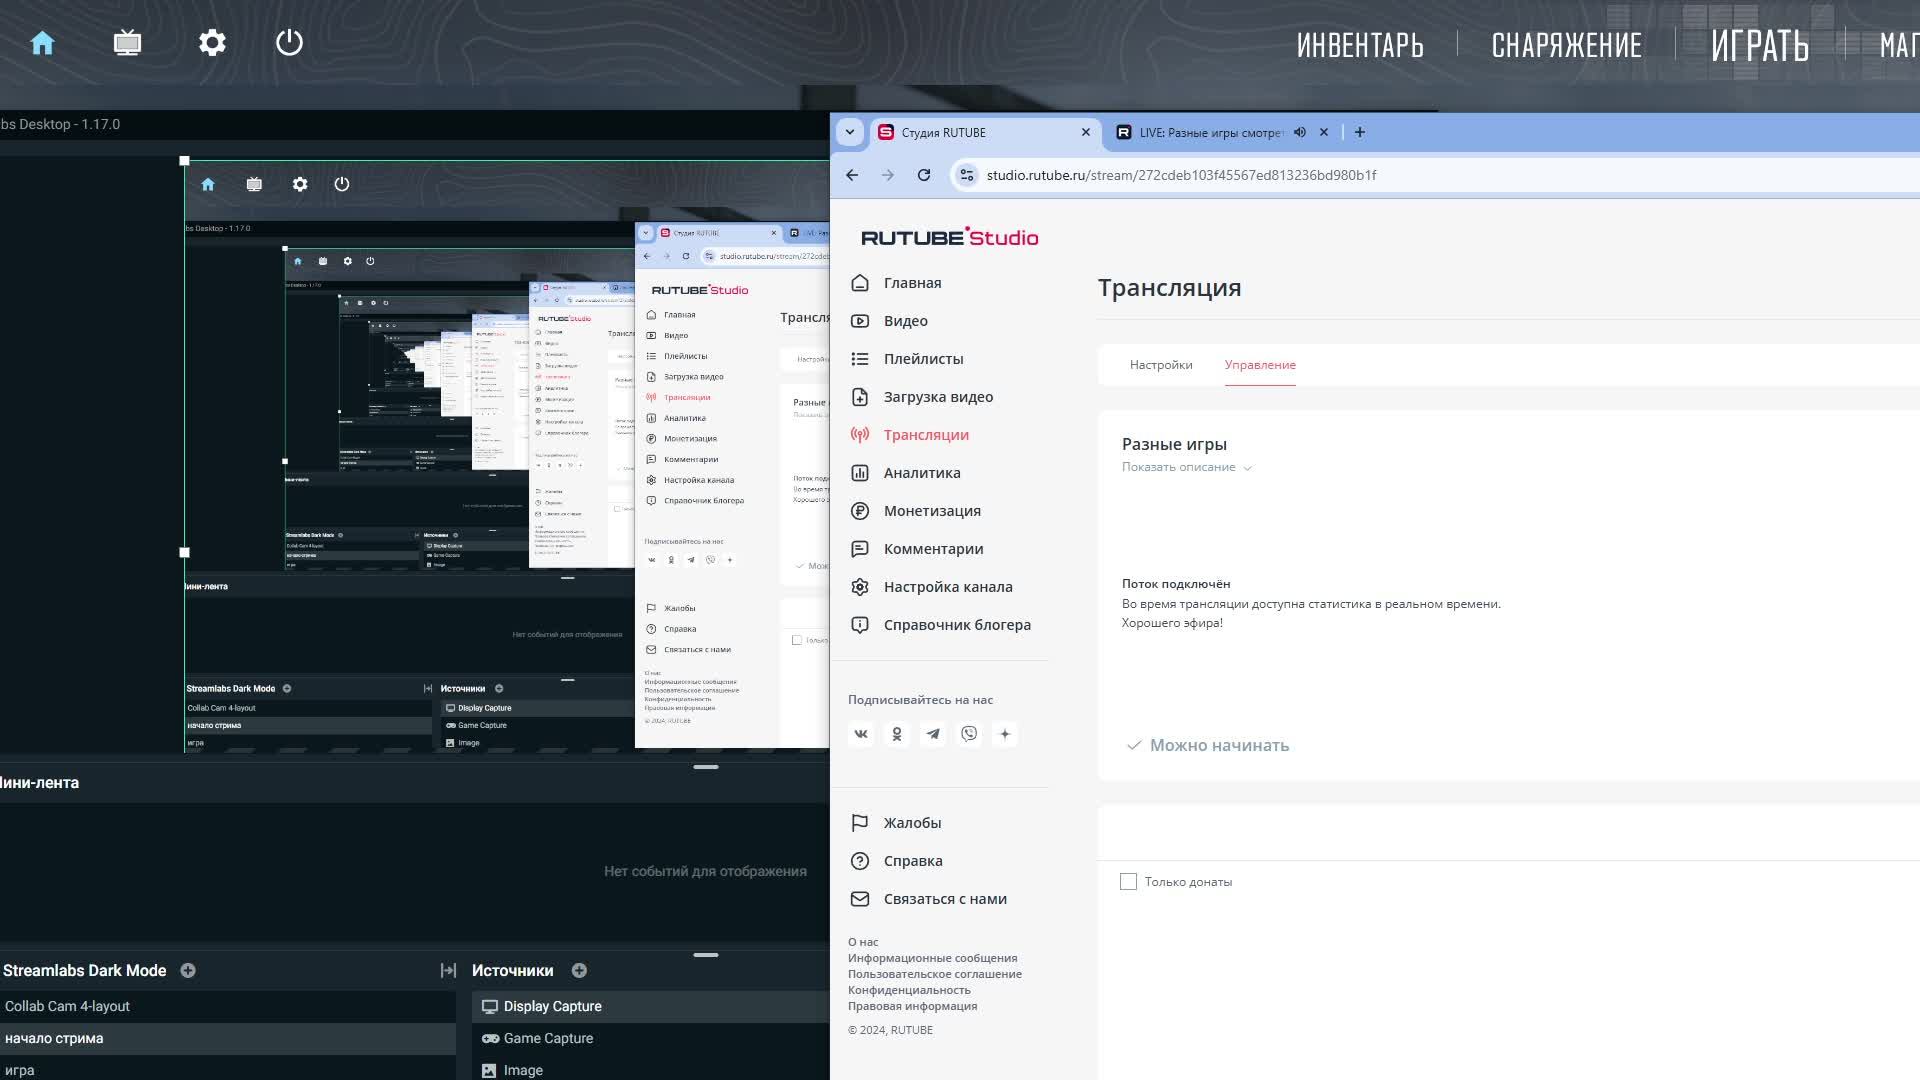Select the Image source in Streamlabs

coord(650,1070)
